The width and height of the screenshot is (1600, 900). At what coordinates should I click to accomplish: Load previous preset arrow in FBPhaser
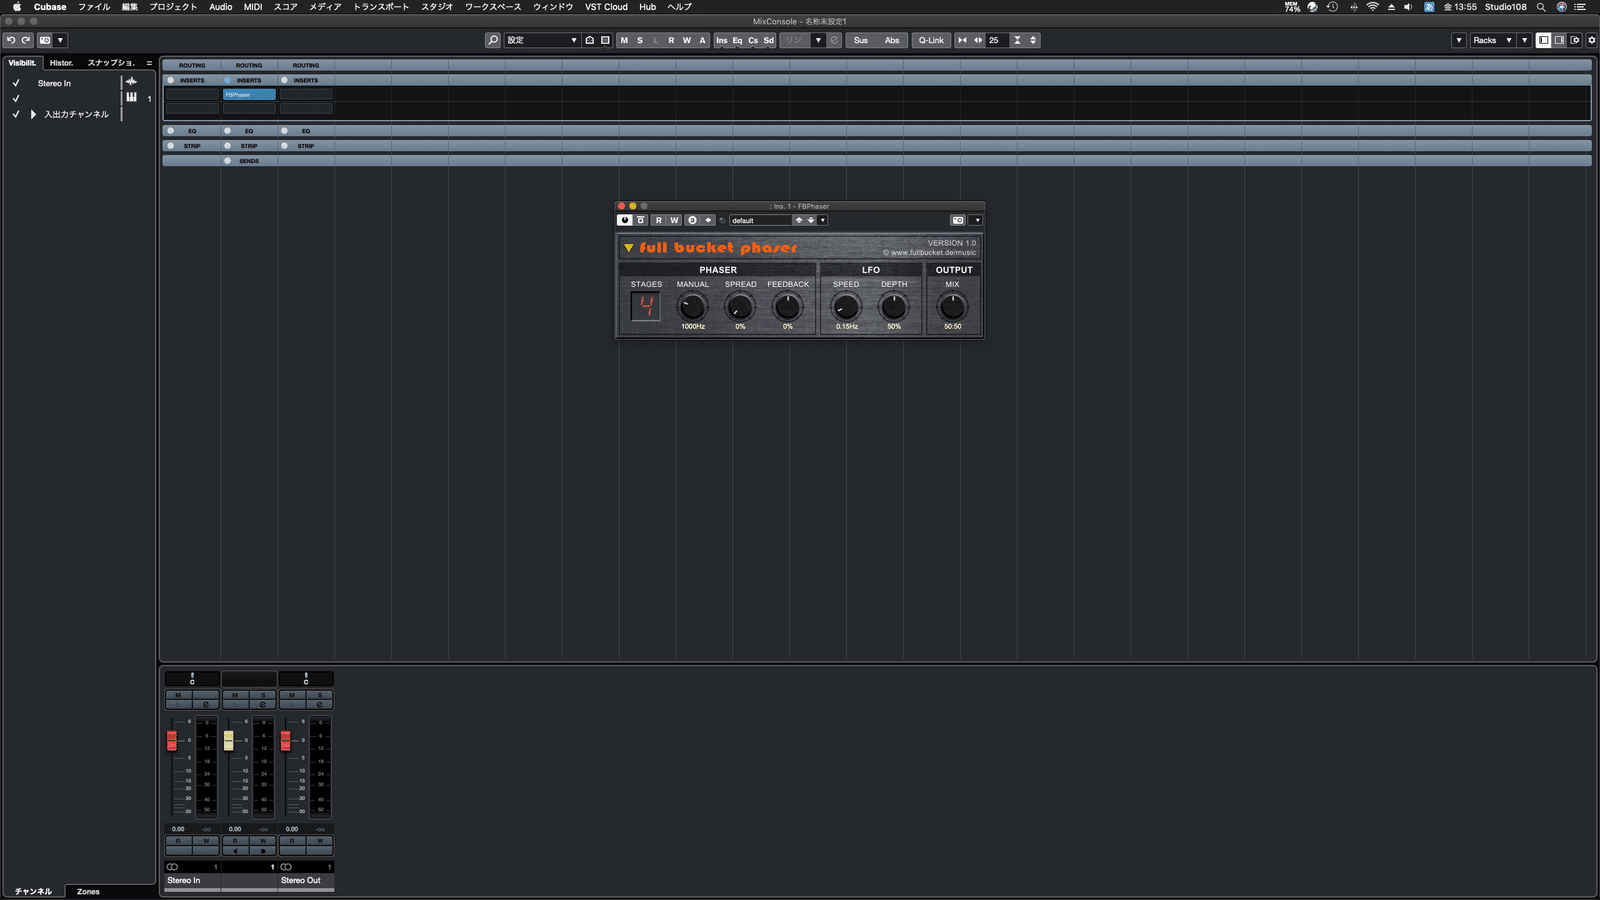click(799, 220)
